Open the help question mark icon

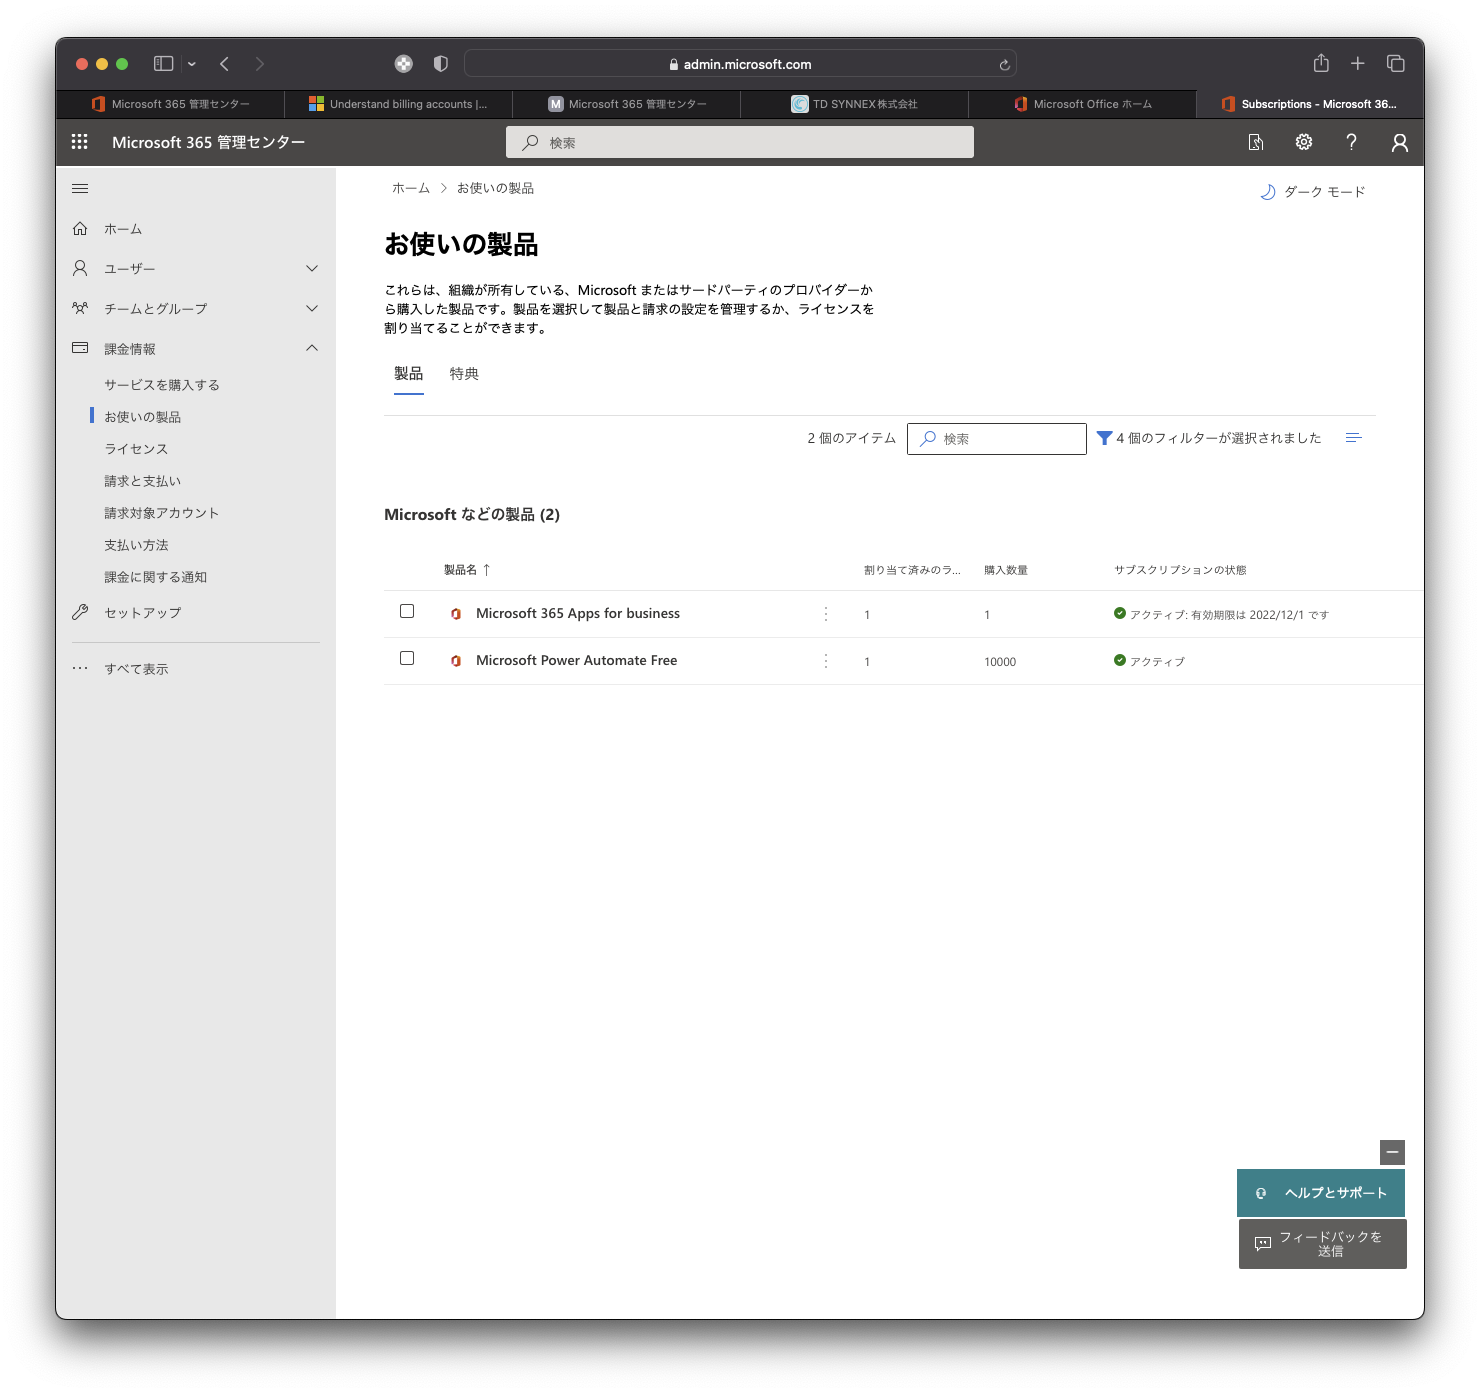click(x=1352, y=142)
